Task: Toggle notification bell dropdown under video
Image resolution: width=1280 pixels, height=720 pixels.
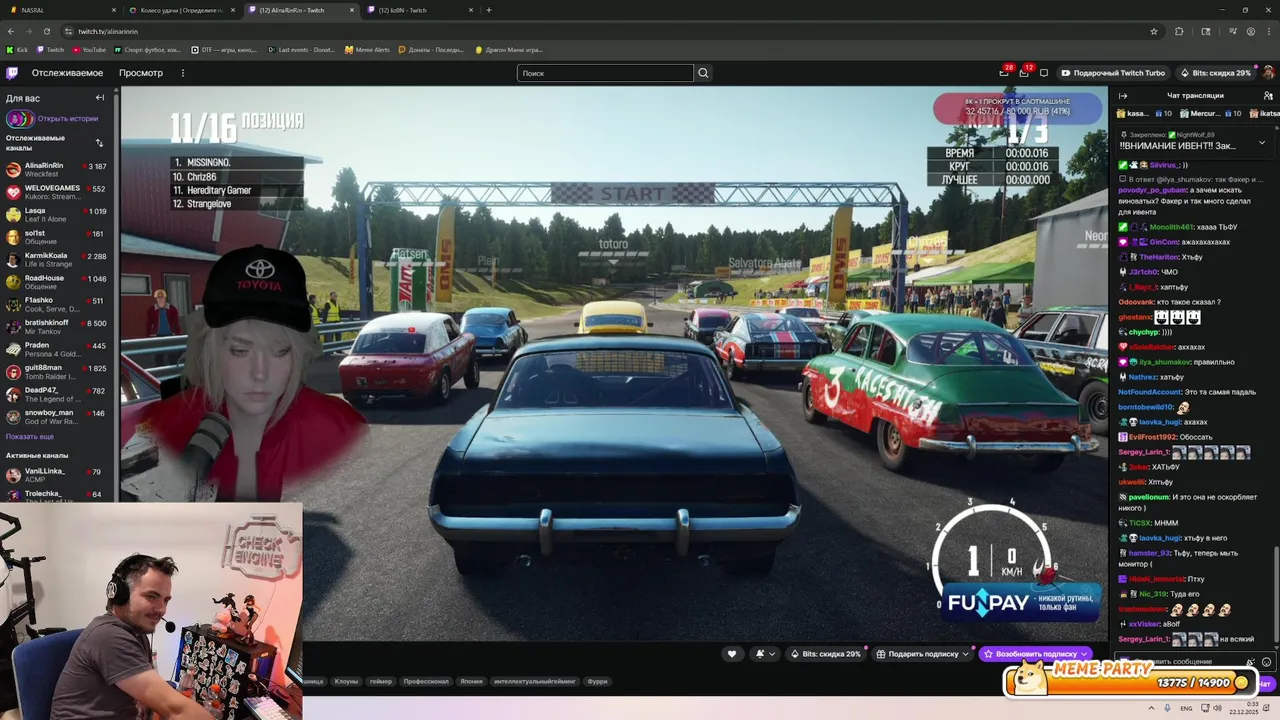Action: pyautogui.click(x=765, y=654)
